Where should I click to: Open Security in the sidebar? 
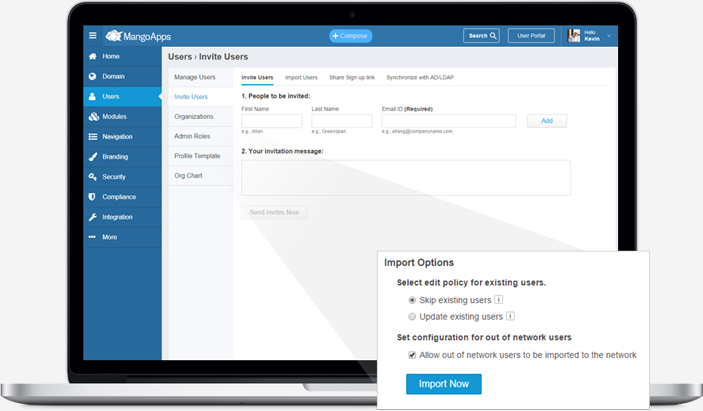pyautogui.click(x=122, y=177)
